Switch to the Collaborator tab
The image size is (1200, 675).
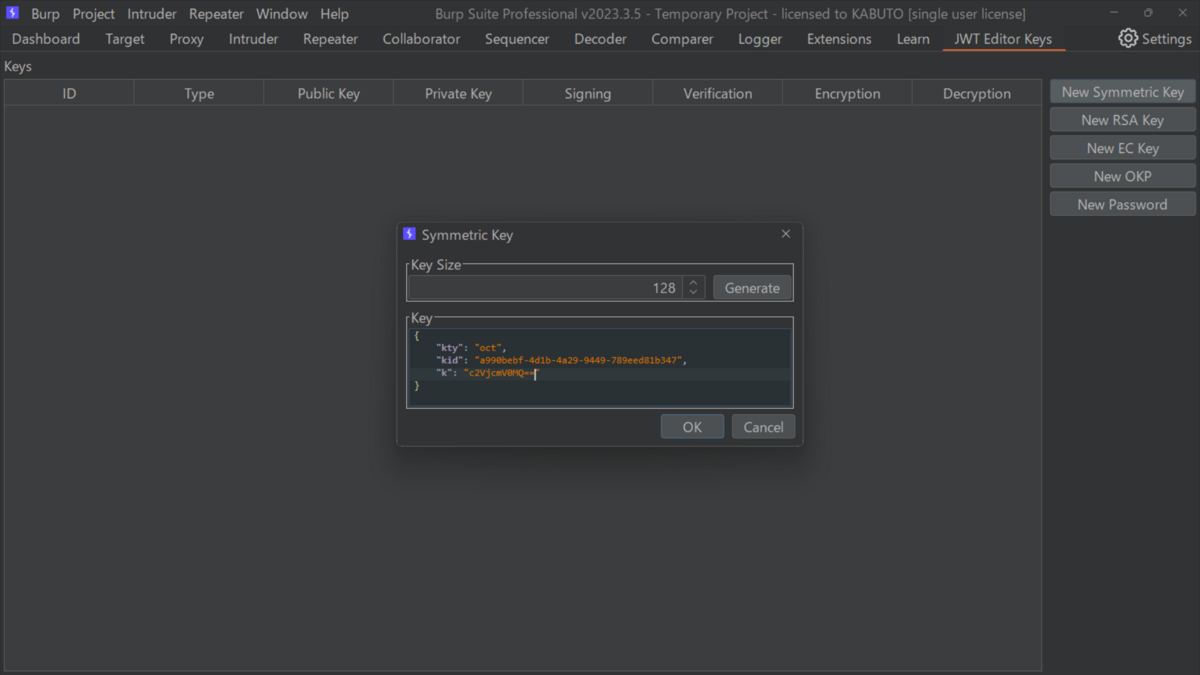(421, 39)
